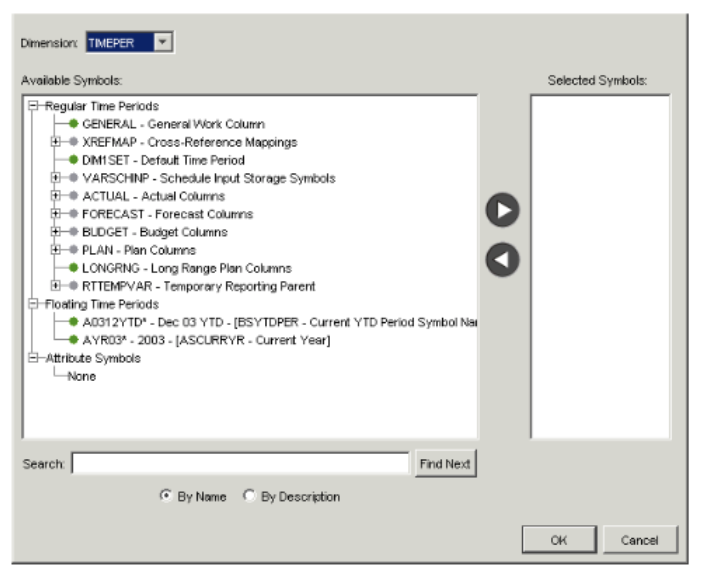The width and height of the screenshot is (724, 580).
Task: Click the Cancel button
Action: (640, 540)
